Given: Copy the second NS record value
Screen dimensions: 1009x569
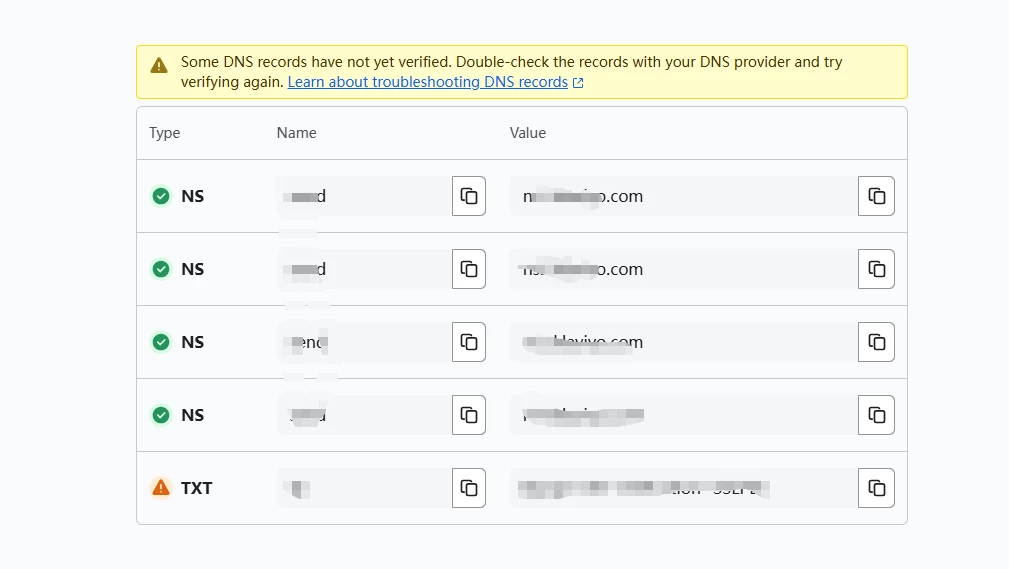Looking at the screenshot, I should click(x=876, y=269).
